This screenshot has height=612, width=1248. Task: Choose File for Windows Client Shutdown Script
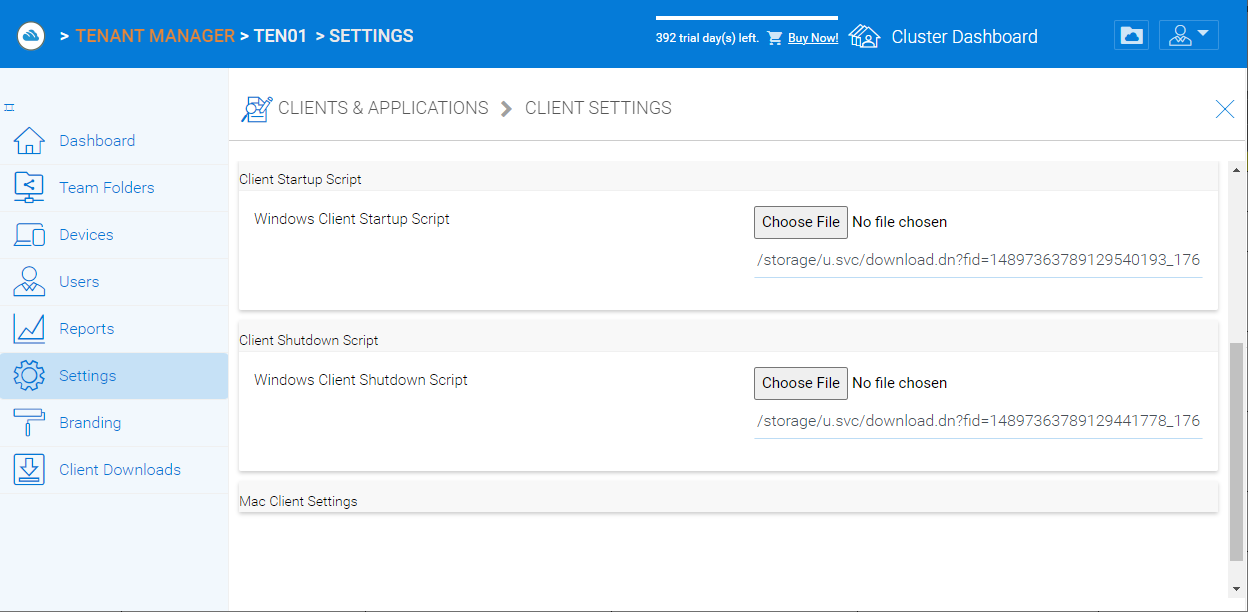[x=801, y=383]
